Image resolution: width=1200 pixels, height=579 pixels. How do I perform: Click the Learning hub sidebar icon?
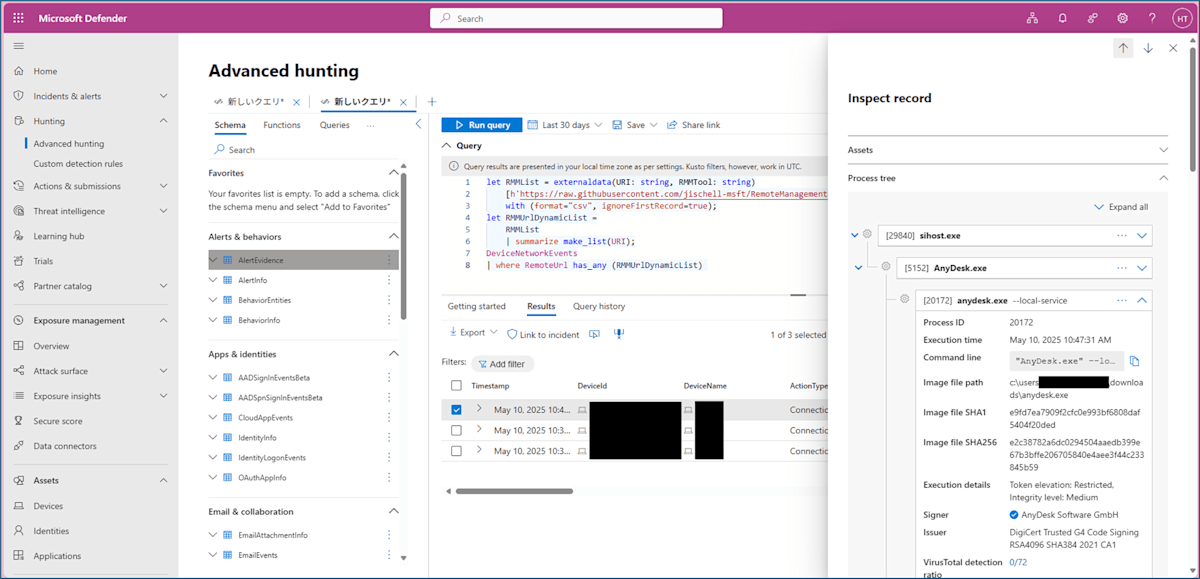(x=19, y=236)
